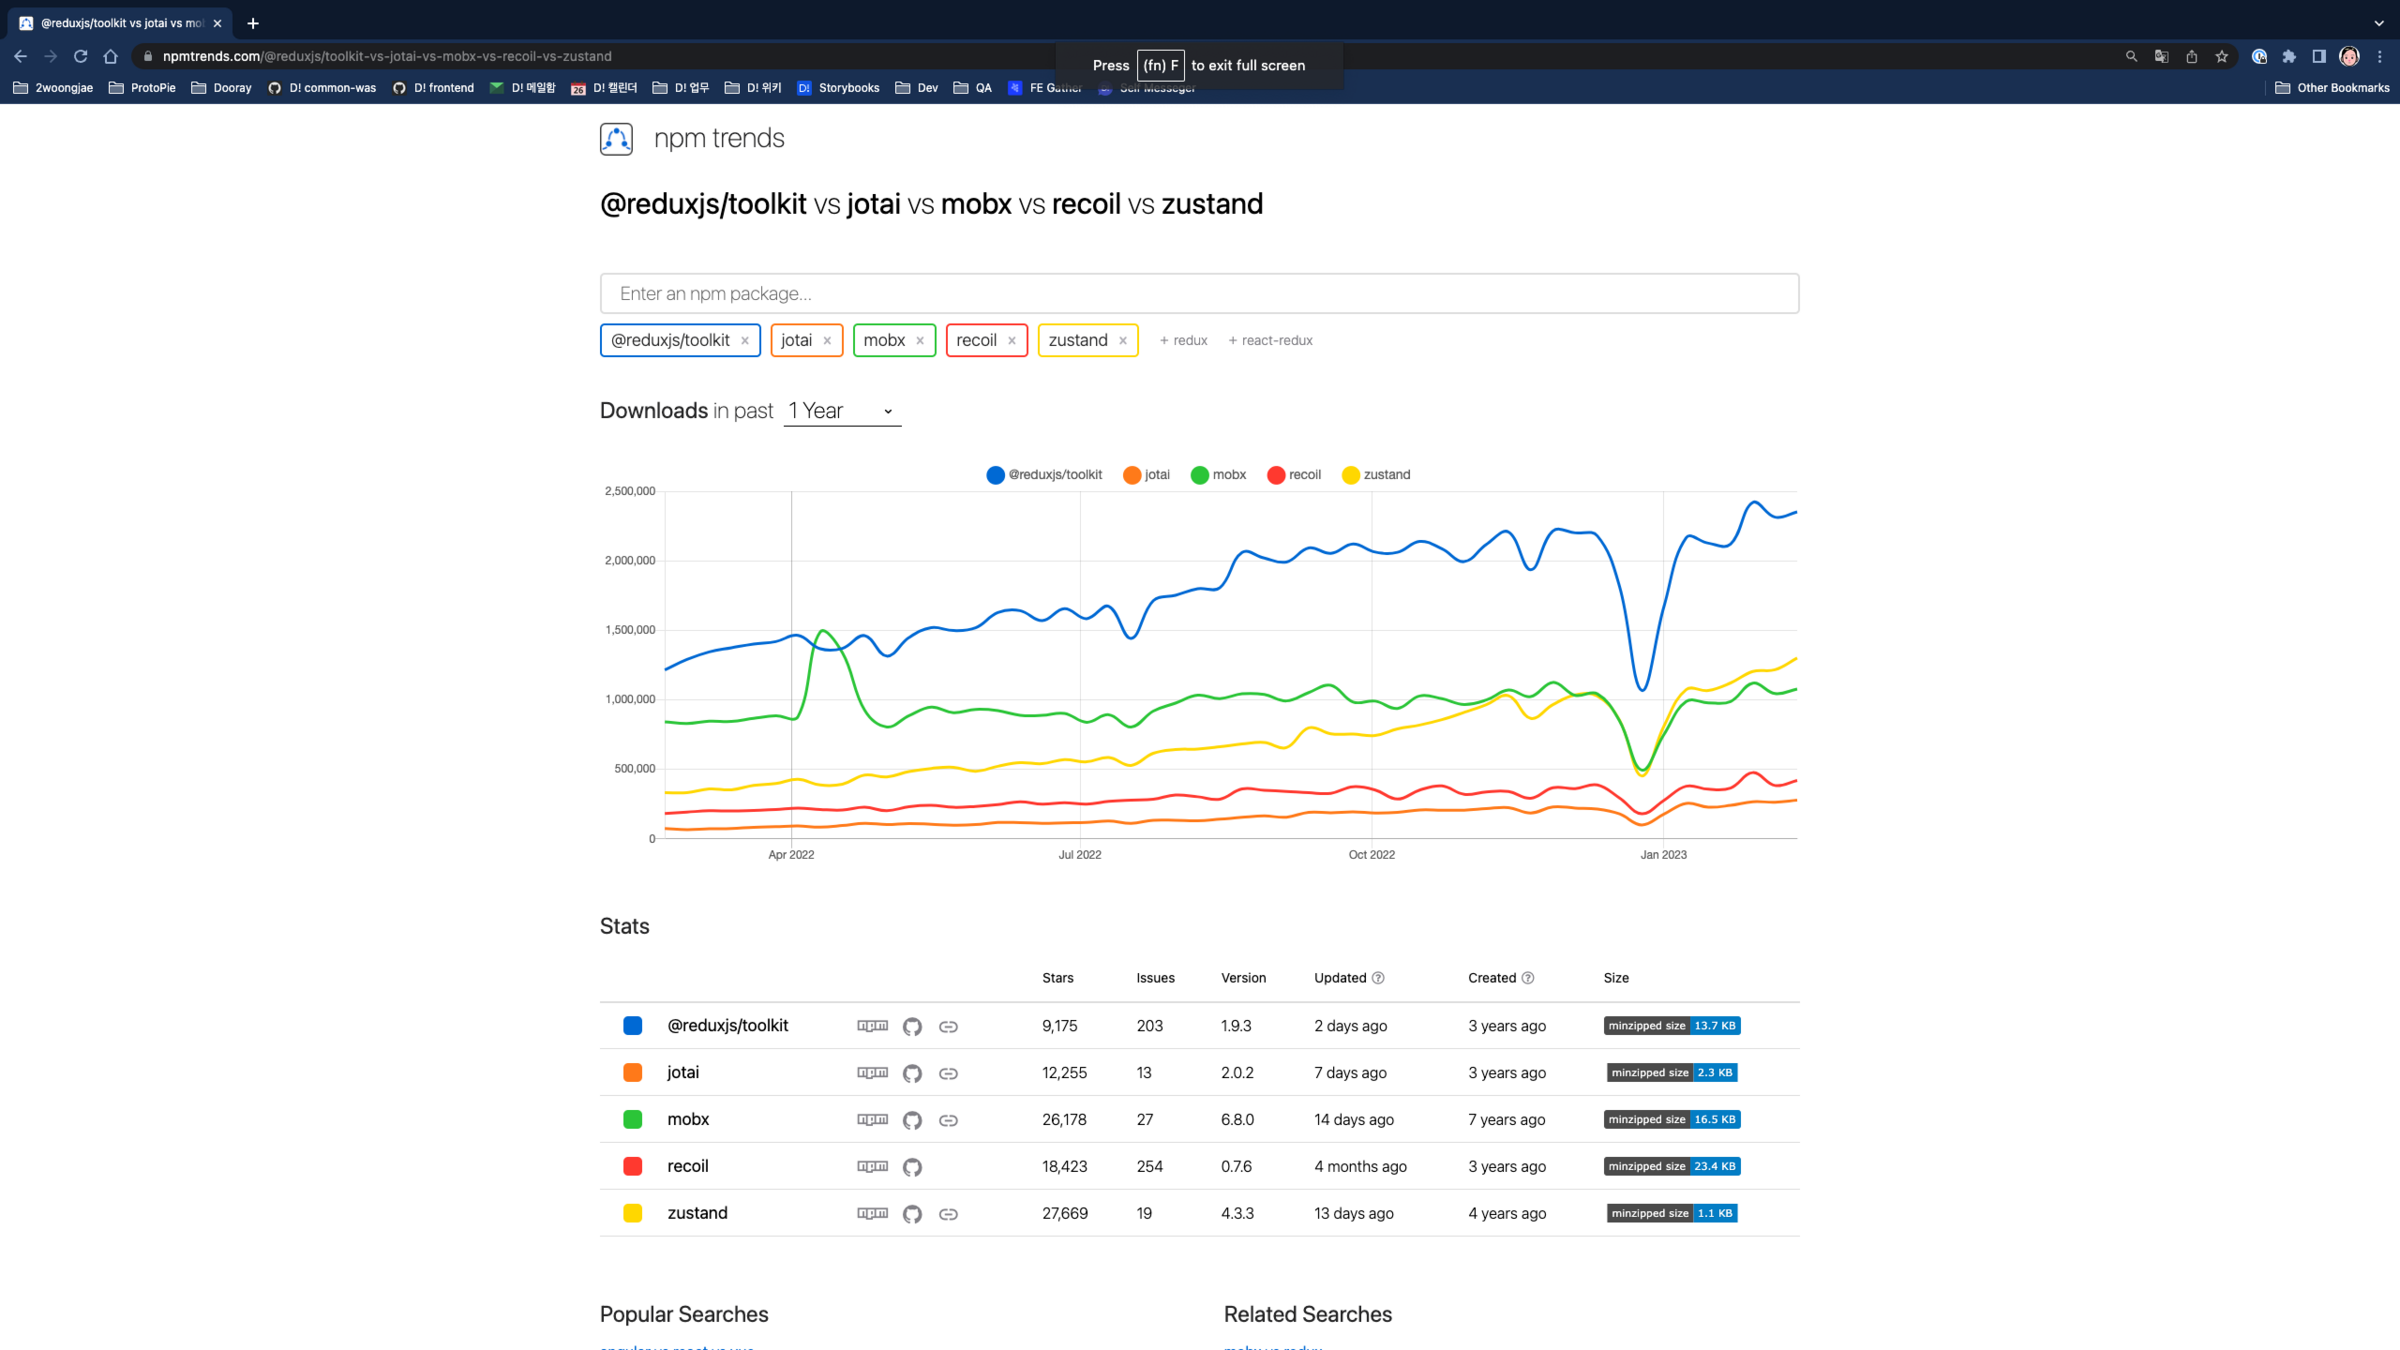Open the Other Bookmarks folder
2400x1350 pixels.
[x=2332, y=88]
